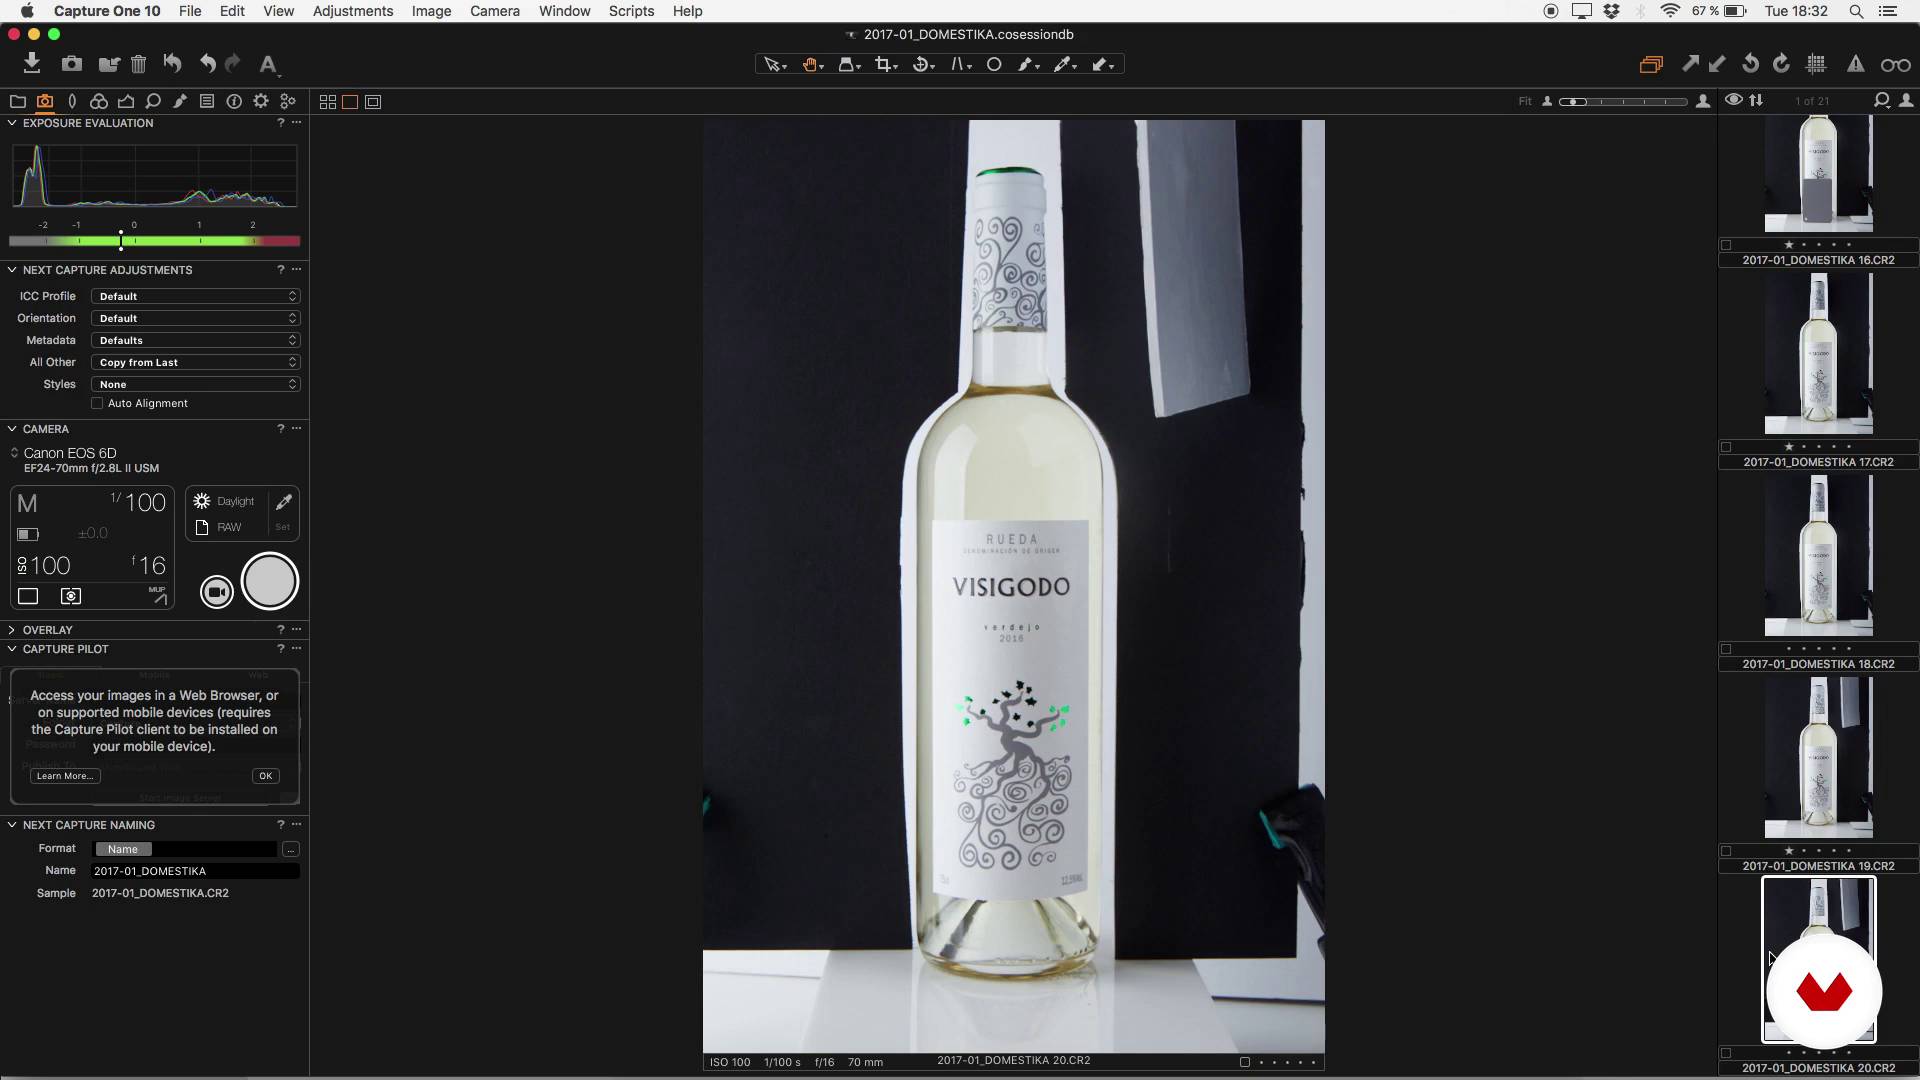Click the Live View camera button
Screen dimensions: 1920x1080
[x=216, y=592]
